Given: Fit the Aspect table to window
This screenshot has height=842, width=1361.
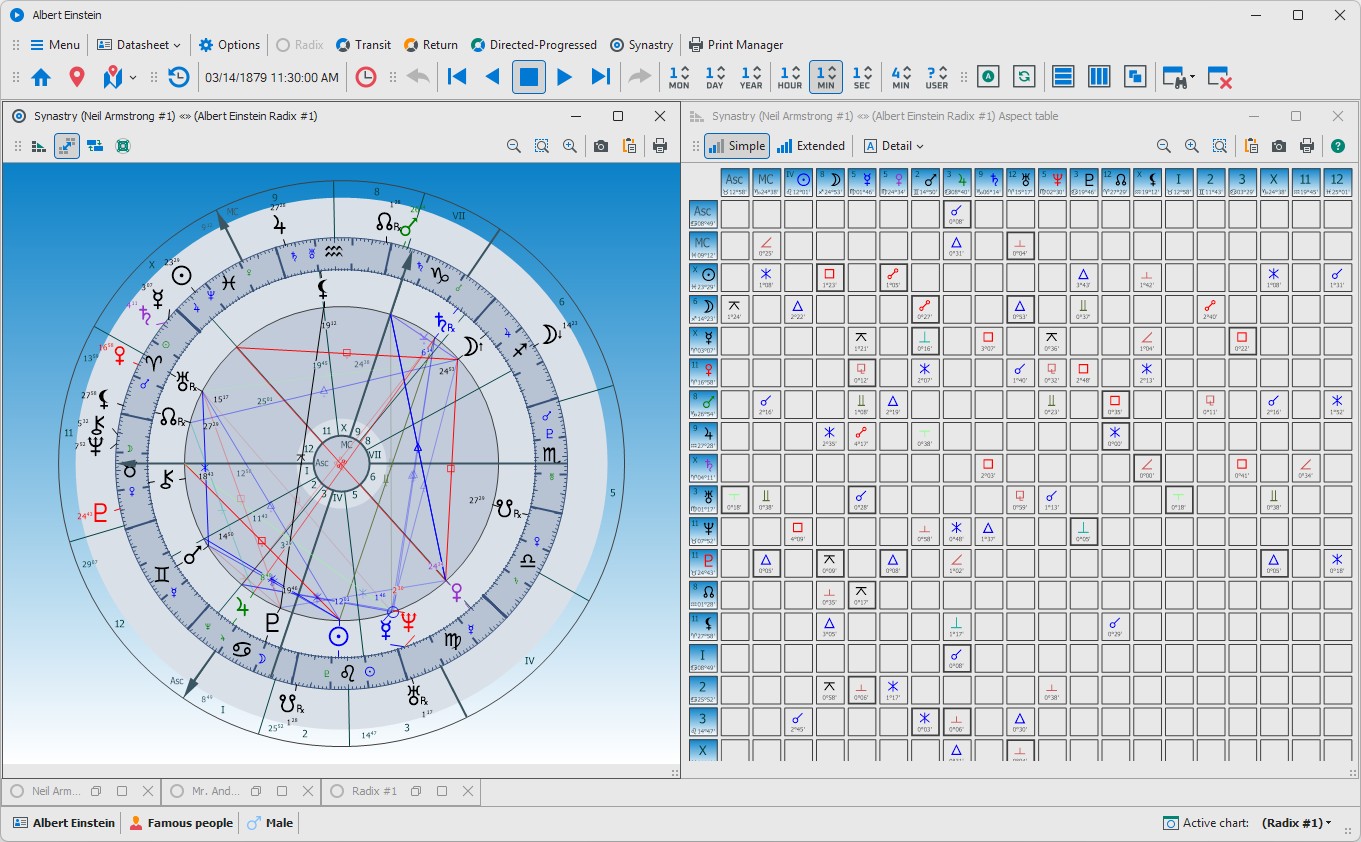Looking at the screenshot, I should tap(1220, 146).
